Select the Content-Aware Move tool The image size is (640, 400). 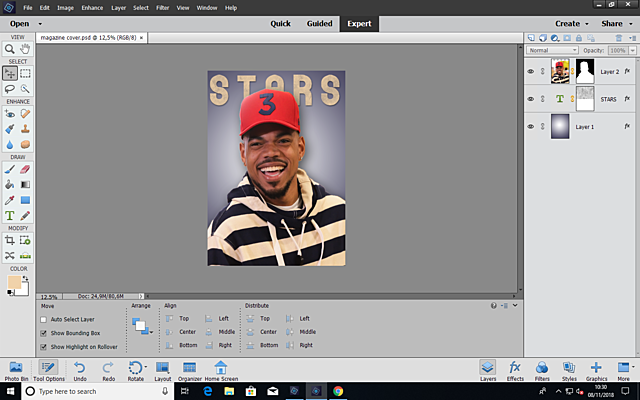(x=9, y=256)
